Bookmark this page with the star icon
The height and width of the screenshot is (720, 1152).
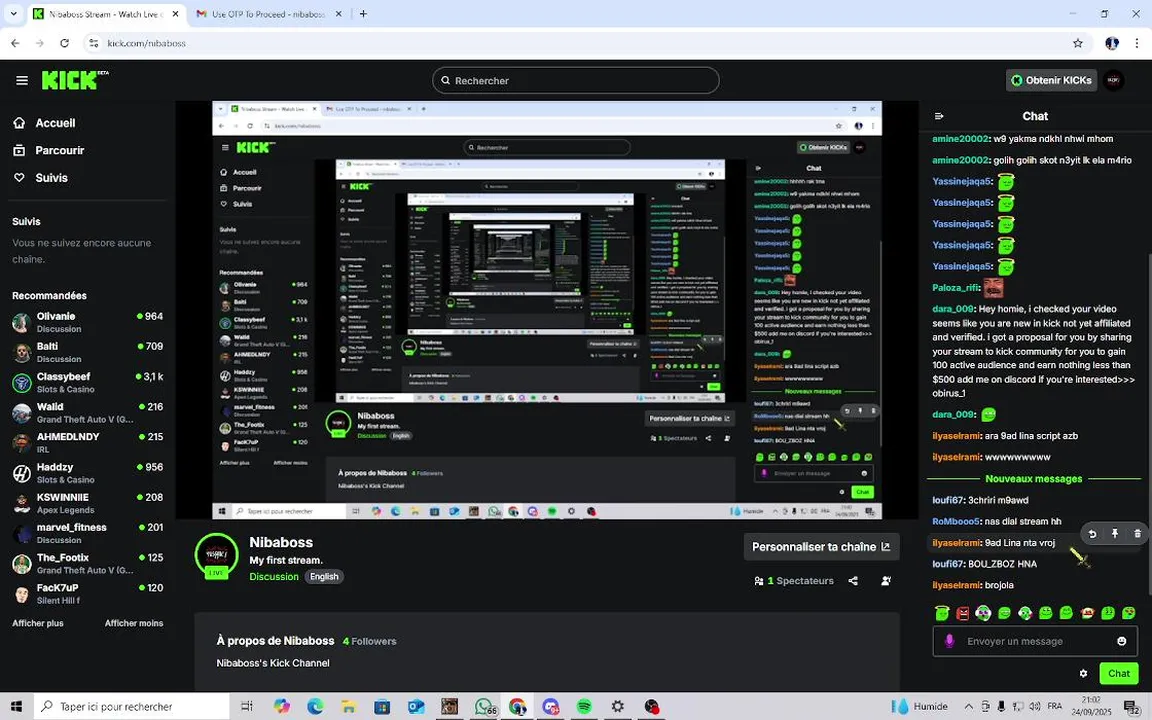(x=1078, y=43)
